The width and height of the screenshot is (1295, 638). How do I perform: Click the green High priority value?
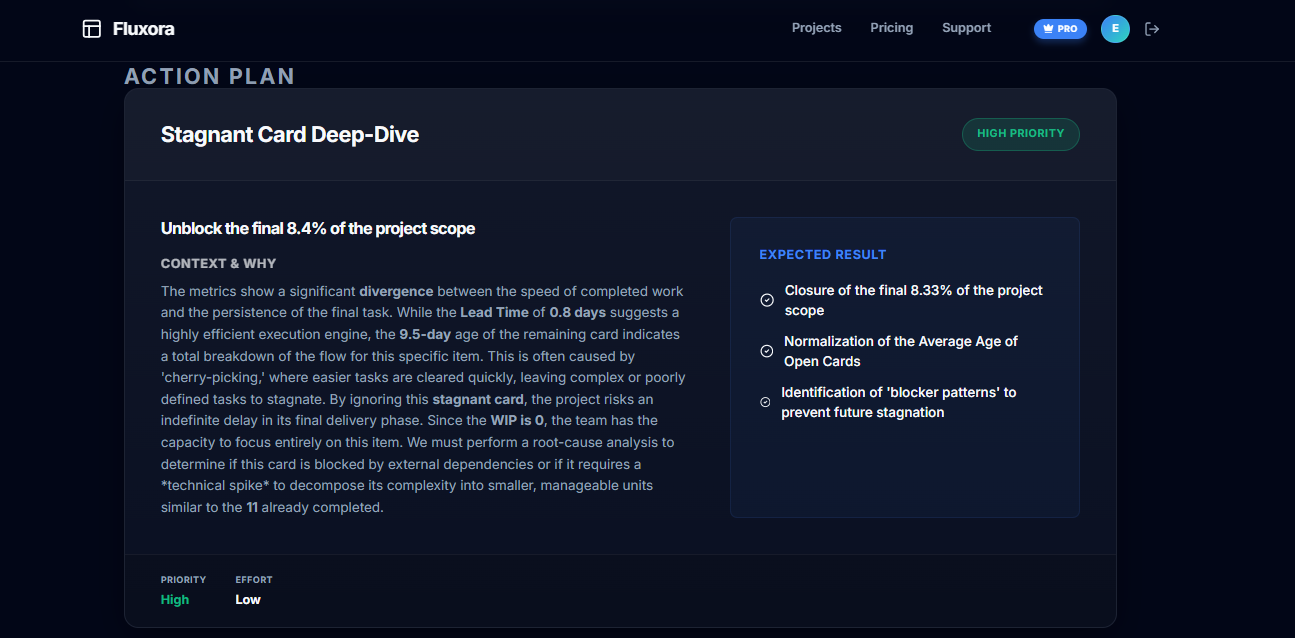point(175,600)
